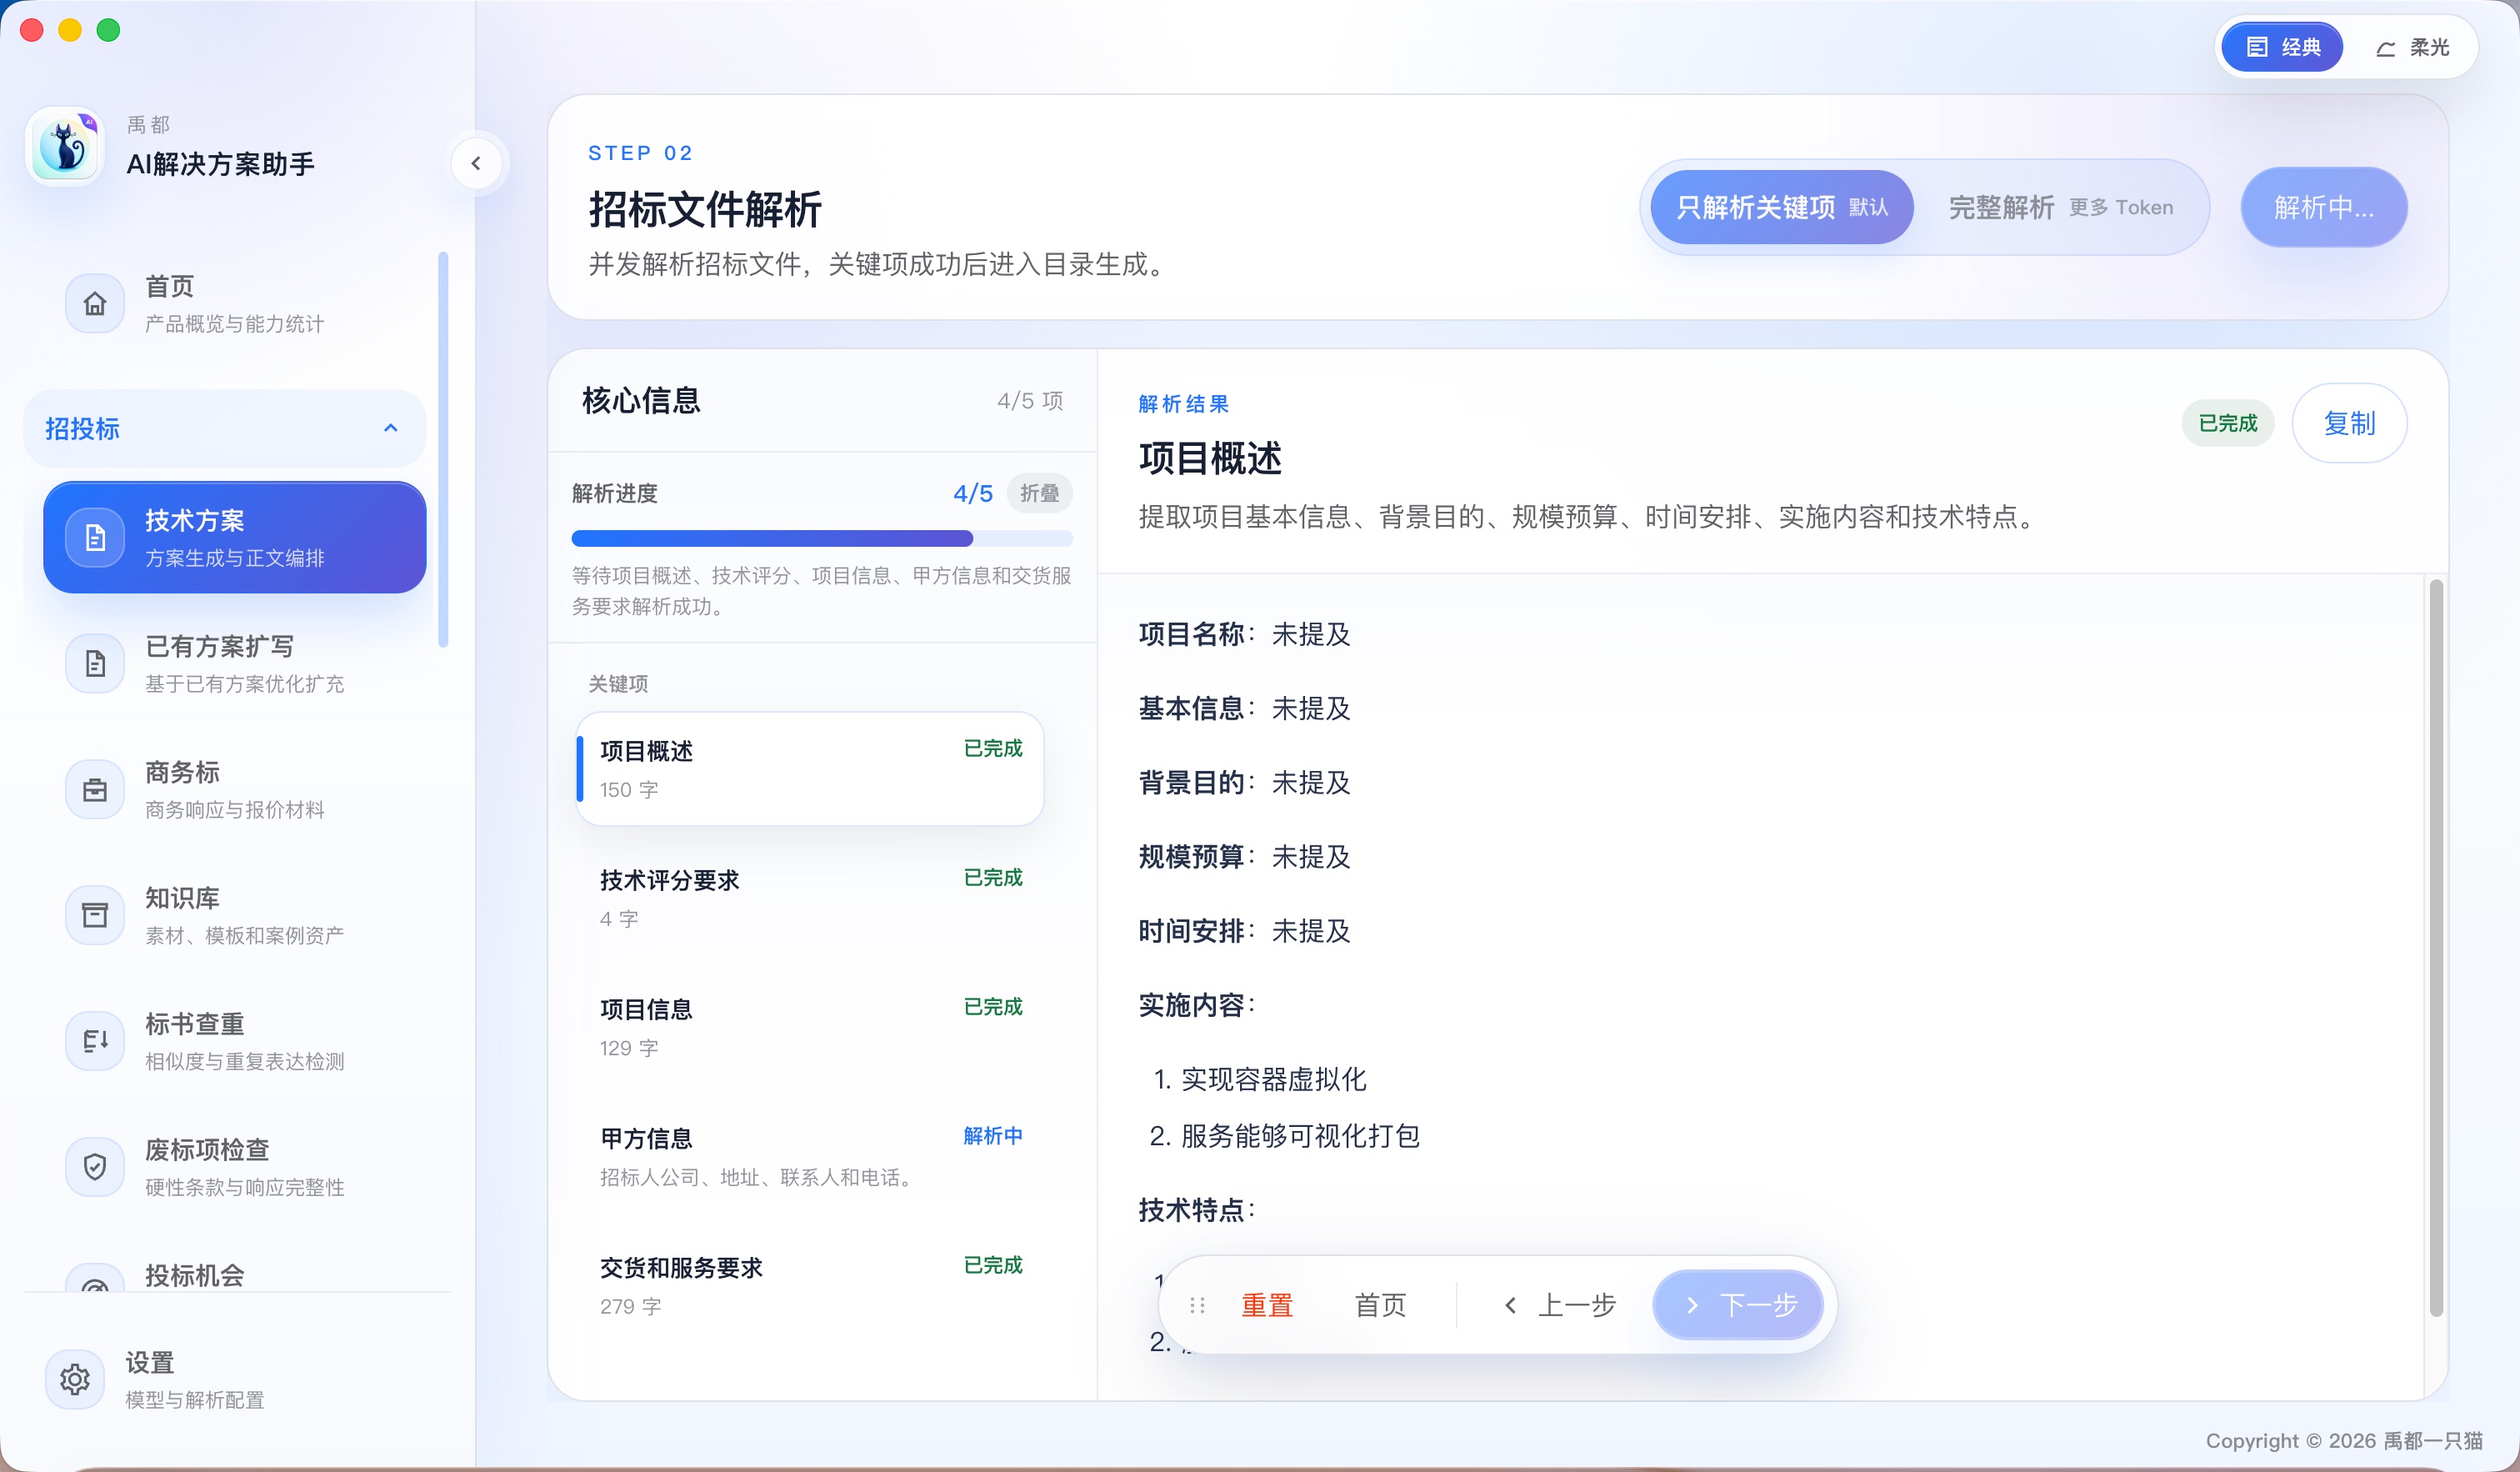Screen dimensions: 2520x1472
Task: Switch to 经典 theme
Action: coord(2282,47)
